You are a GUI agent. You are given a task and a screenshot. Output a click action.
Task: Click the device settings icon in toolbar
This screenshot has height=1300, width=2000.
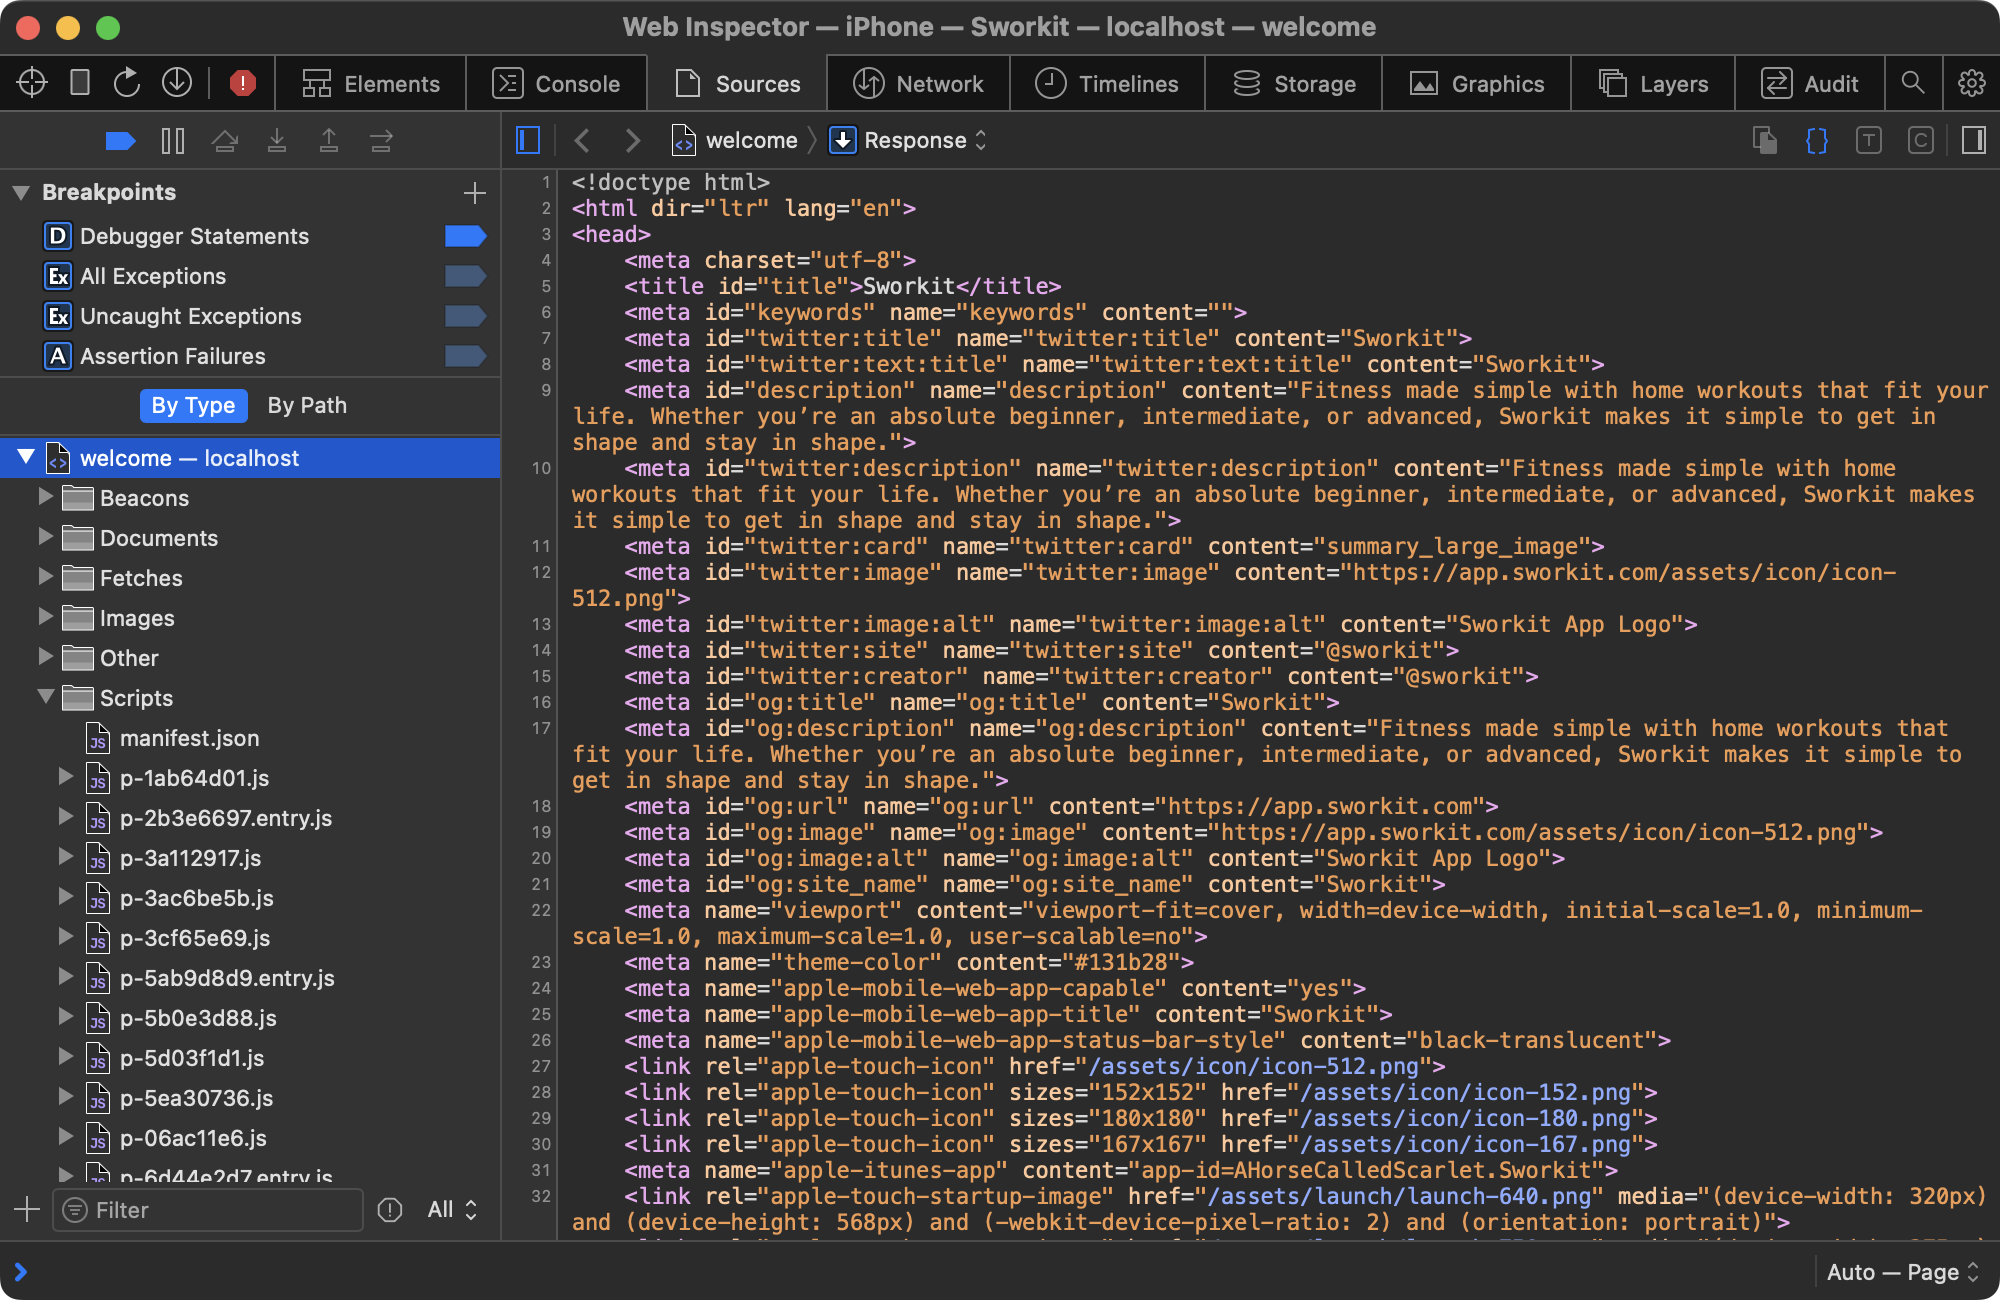point(80,83)
